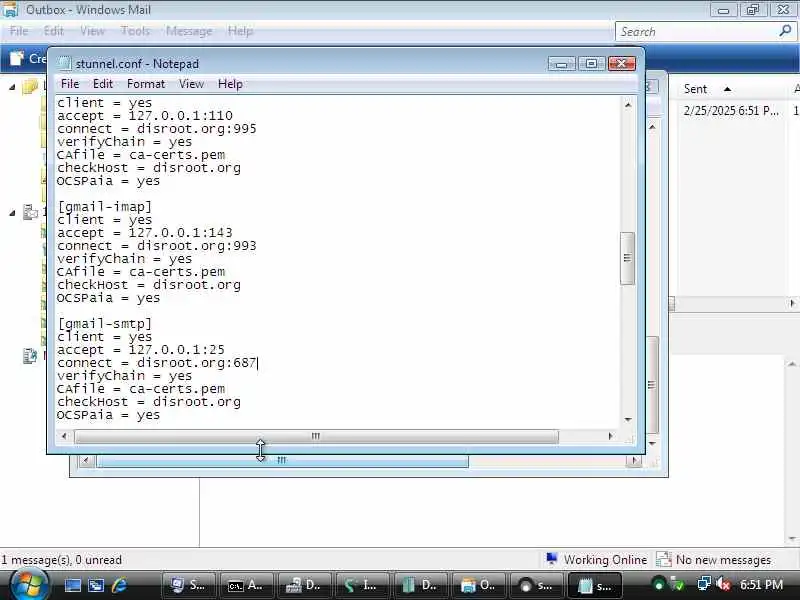The image size is (800, 600).
Task: Open Windows Mail Tools menu
Action: coord(135,31)
